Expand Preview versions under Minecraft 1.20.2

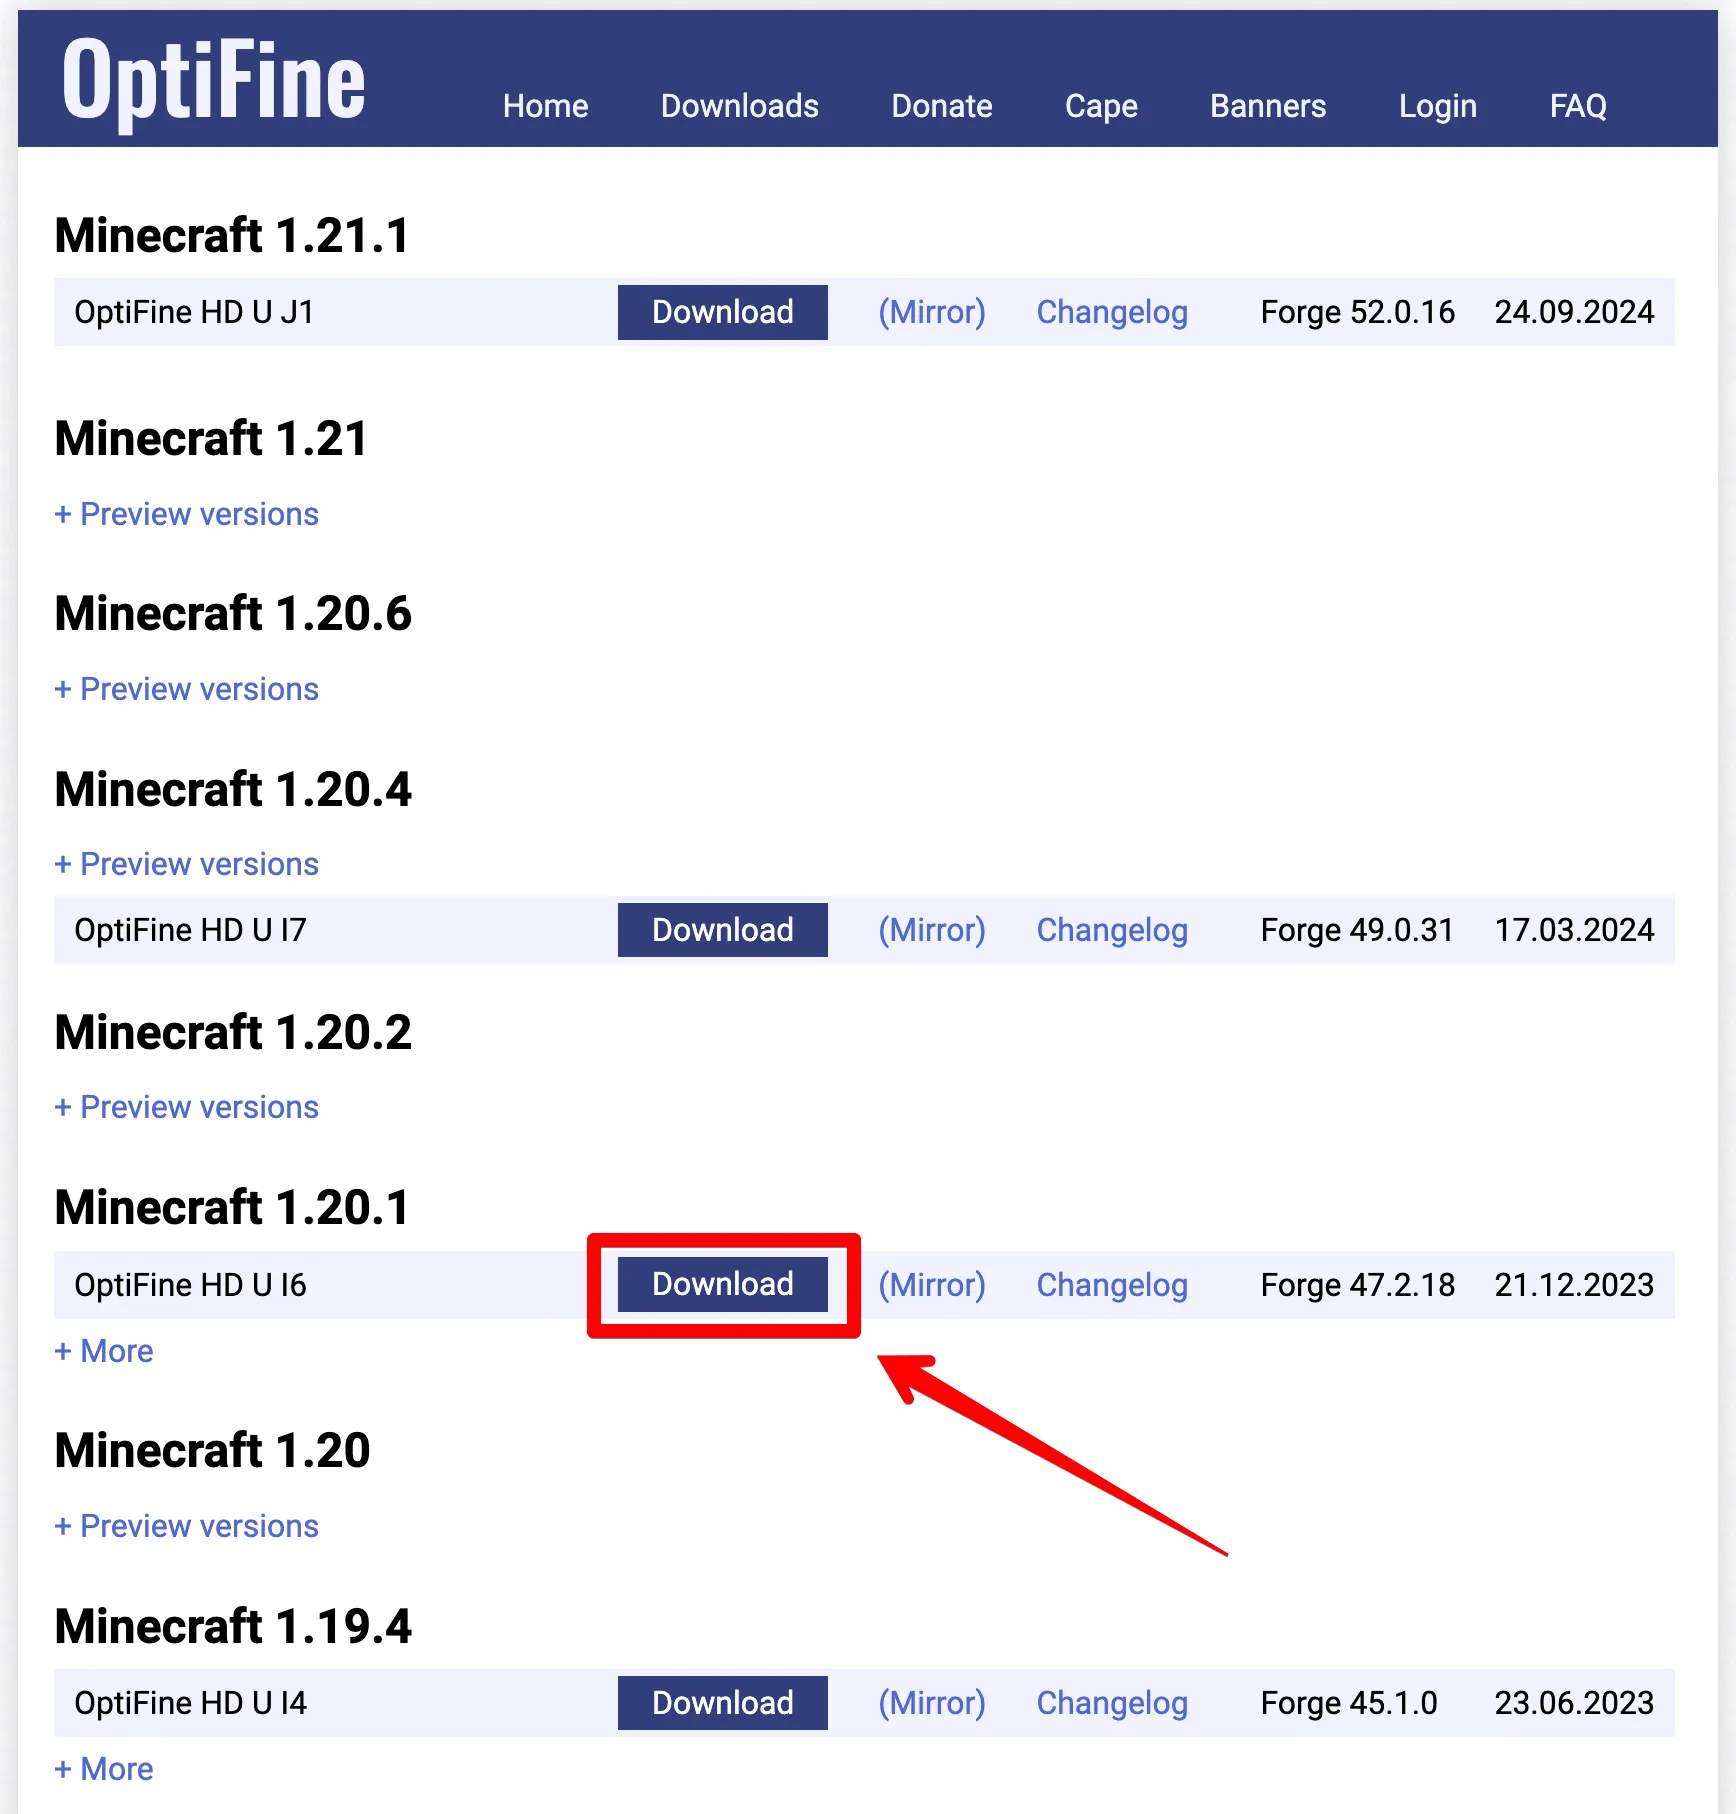[x=186, y=1107]
